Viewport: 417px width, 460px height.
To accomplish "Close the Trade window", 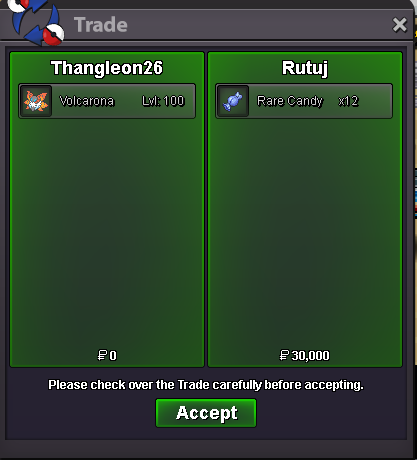I will coord(400,25).
